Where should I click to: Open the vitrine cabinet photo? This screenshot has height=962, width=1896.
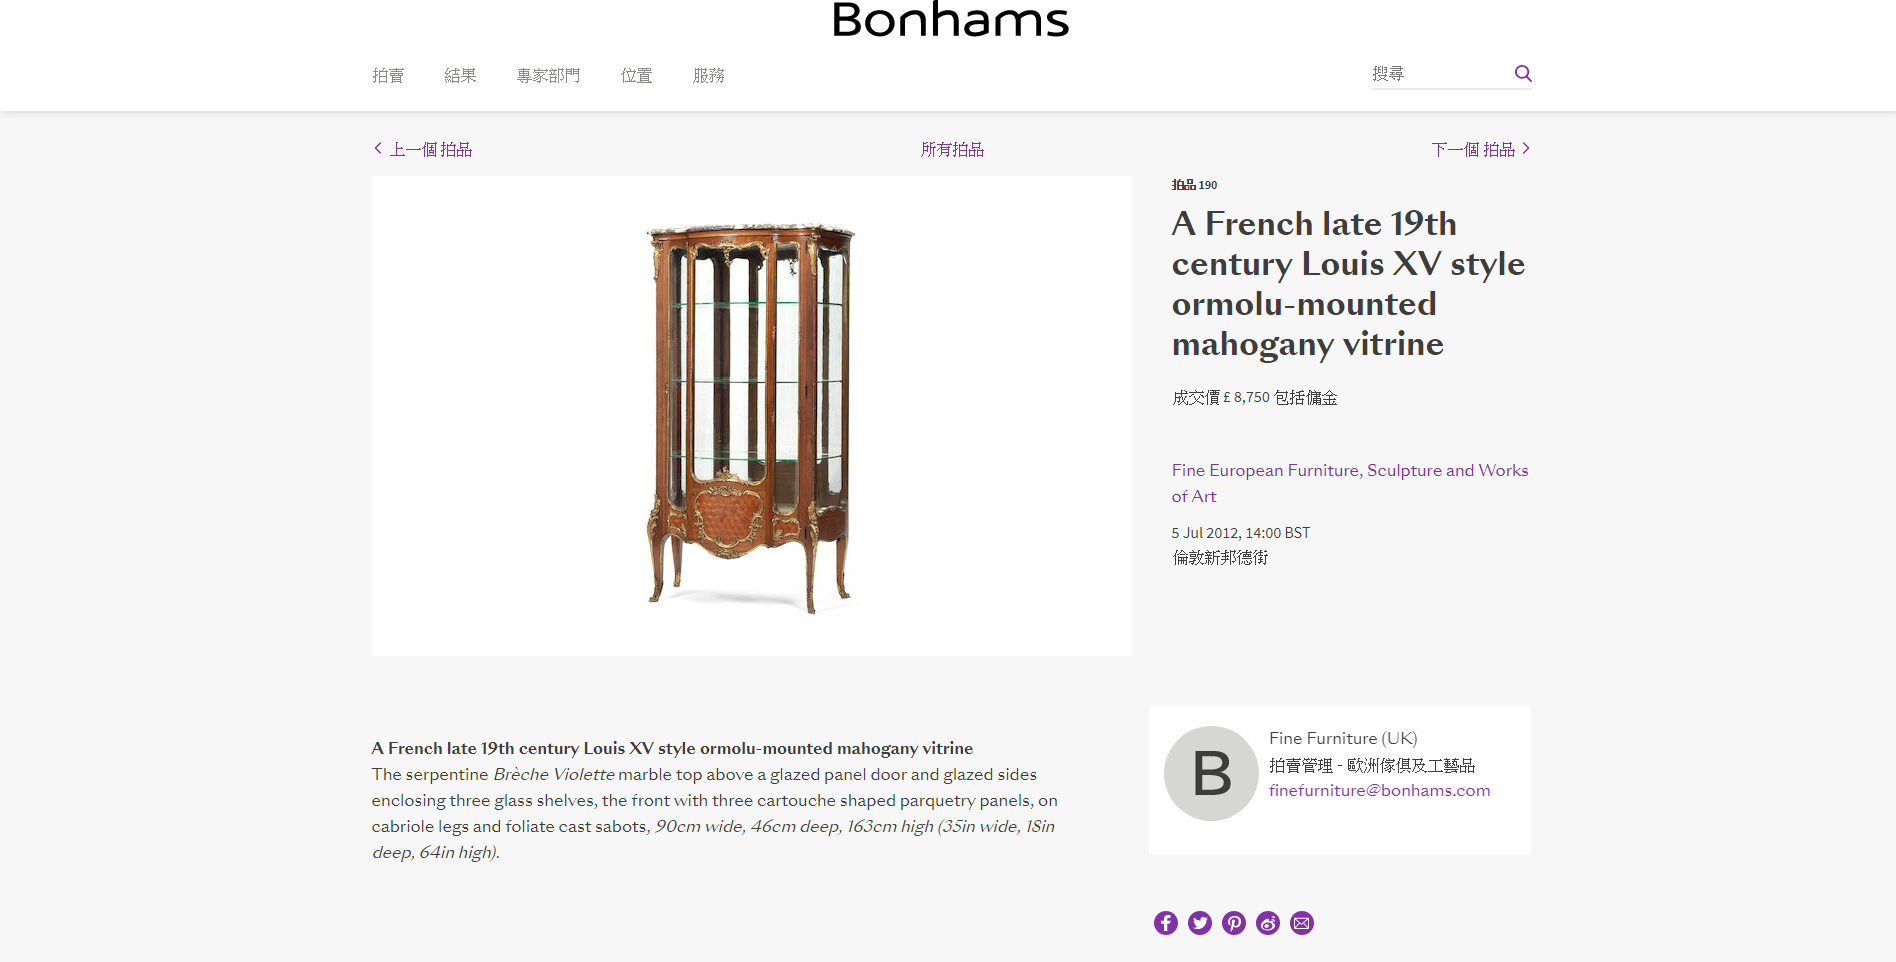click(751, 416)
